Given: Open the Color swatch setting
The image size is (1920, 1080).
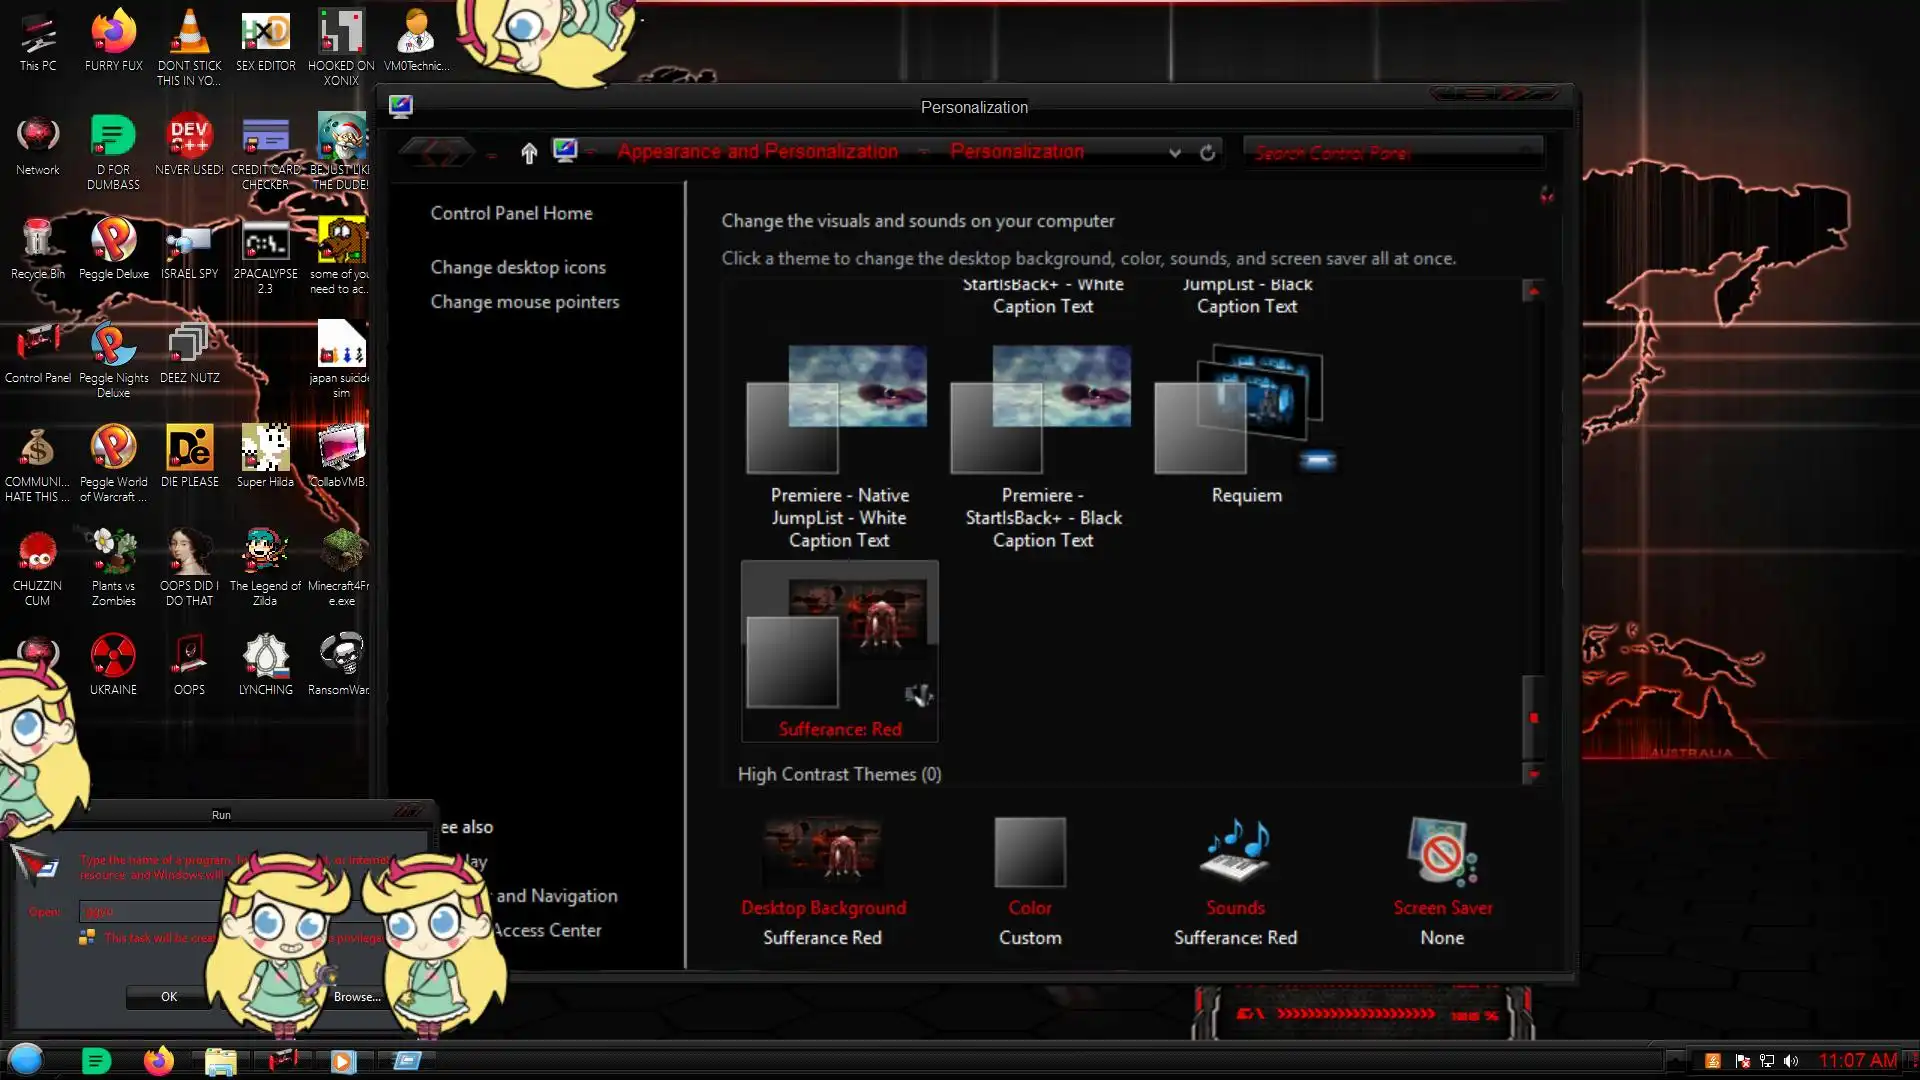Looking at the screenshot, I should (1029, 852).
